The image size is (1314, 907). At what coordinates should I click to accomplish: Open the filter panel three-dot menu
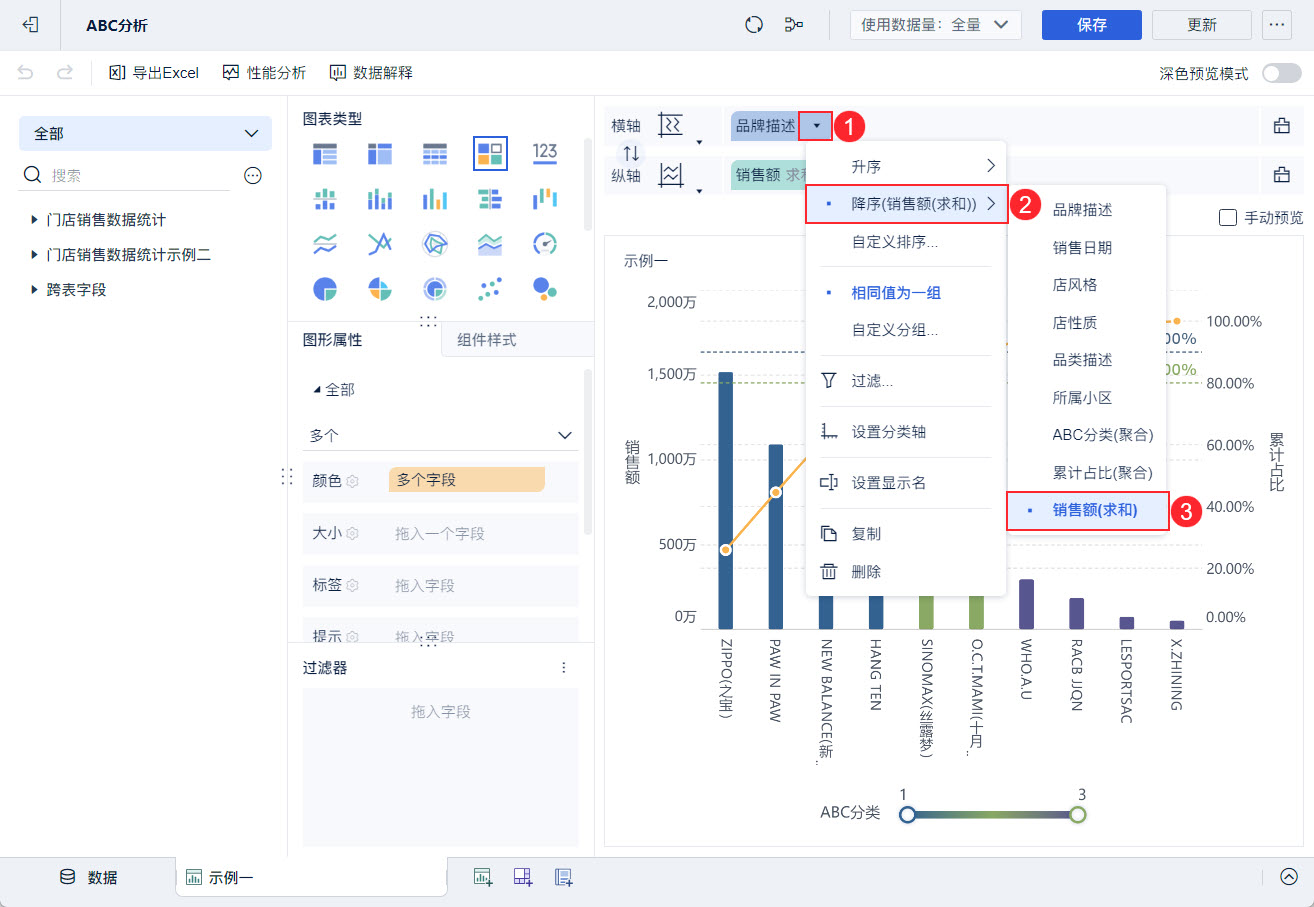click(564, 667)
